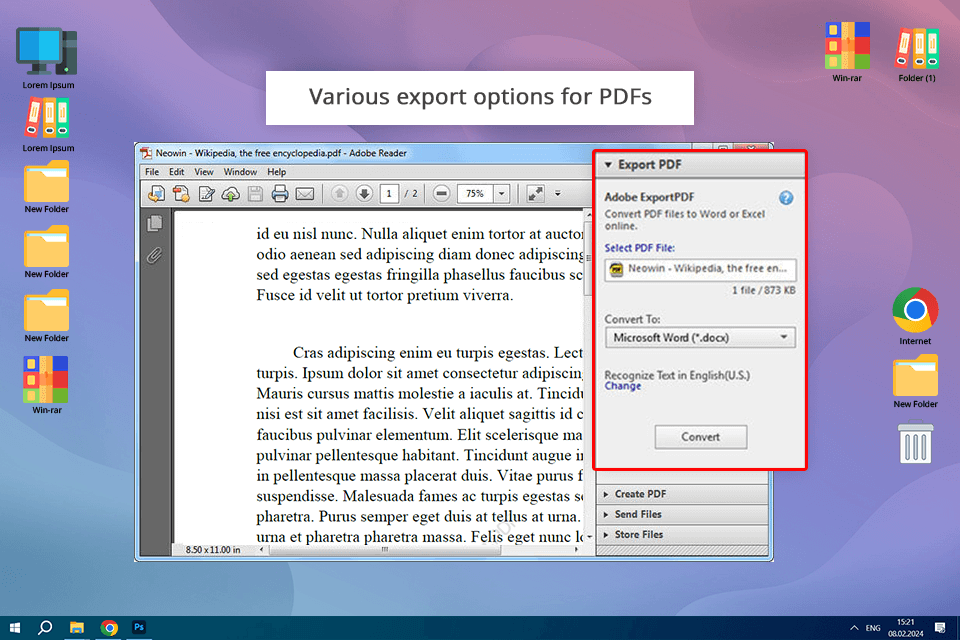The height and width of the screenshot is (640, 960).
Task: Open the Internet Chrome desktop icon
Action: 915,316
